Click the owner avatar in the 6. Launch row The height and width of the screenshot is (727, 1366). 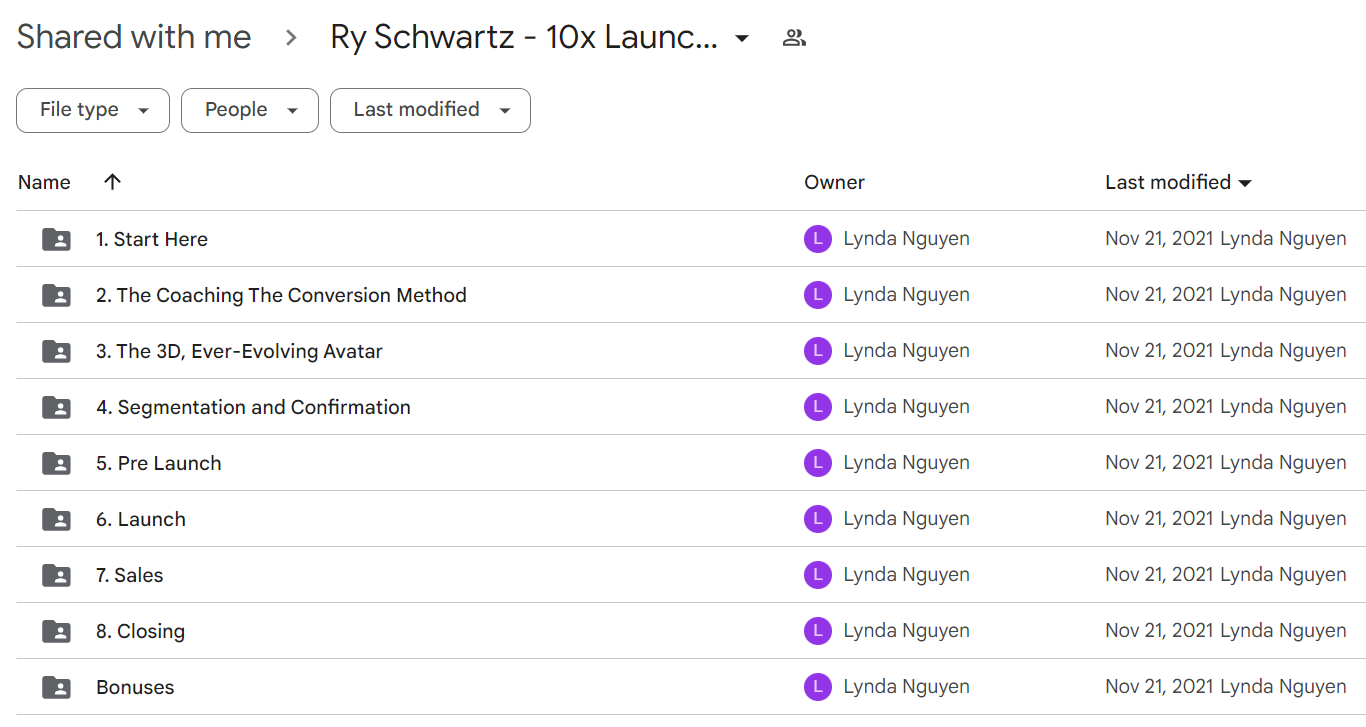pyautogui.click(x=818, y=519)
